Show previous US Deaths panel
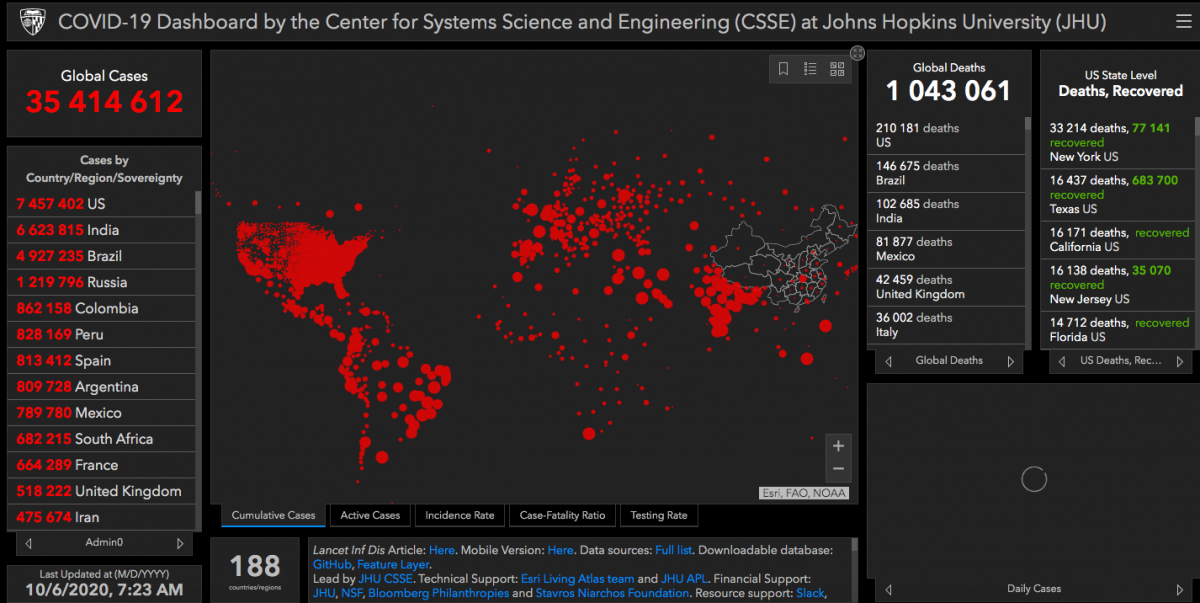 [1061, 361]
